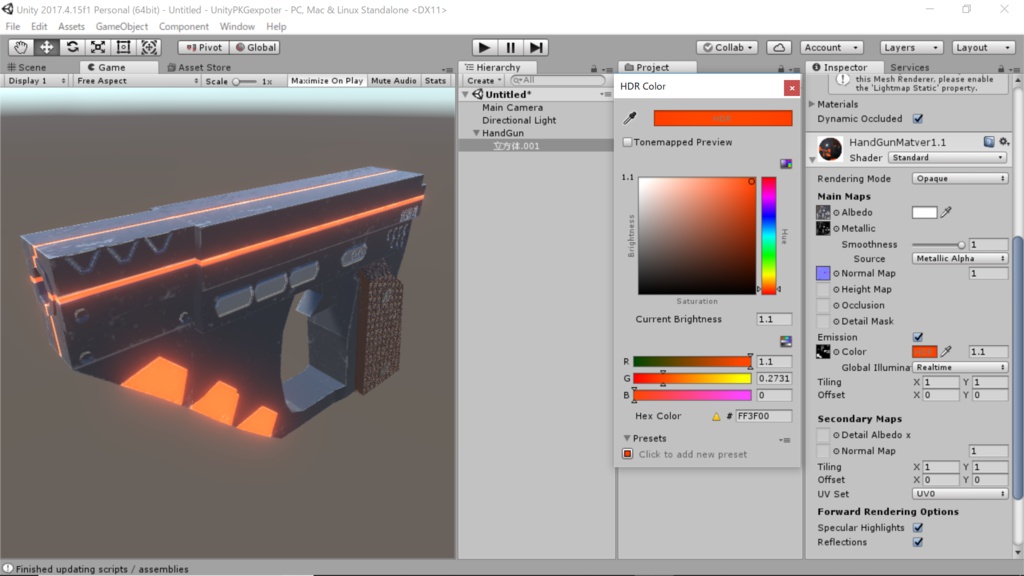
Task: Open the Rendering Mode dropdown
Action: point(959,178)
